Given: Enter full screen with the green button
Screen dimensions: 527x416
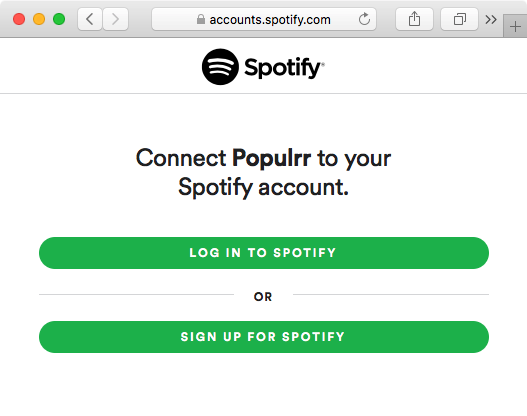Looking at the screenshot, I should (59, 19).
